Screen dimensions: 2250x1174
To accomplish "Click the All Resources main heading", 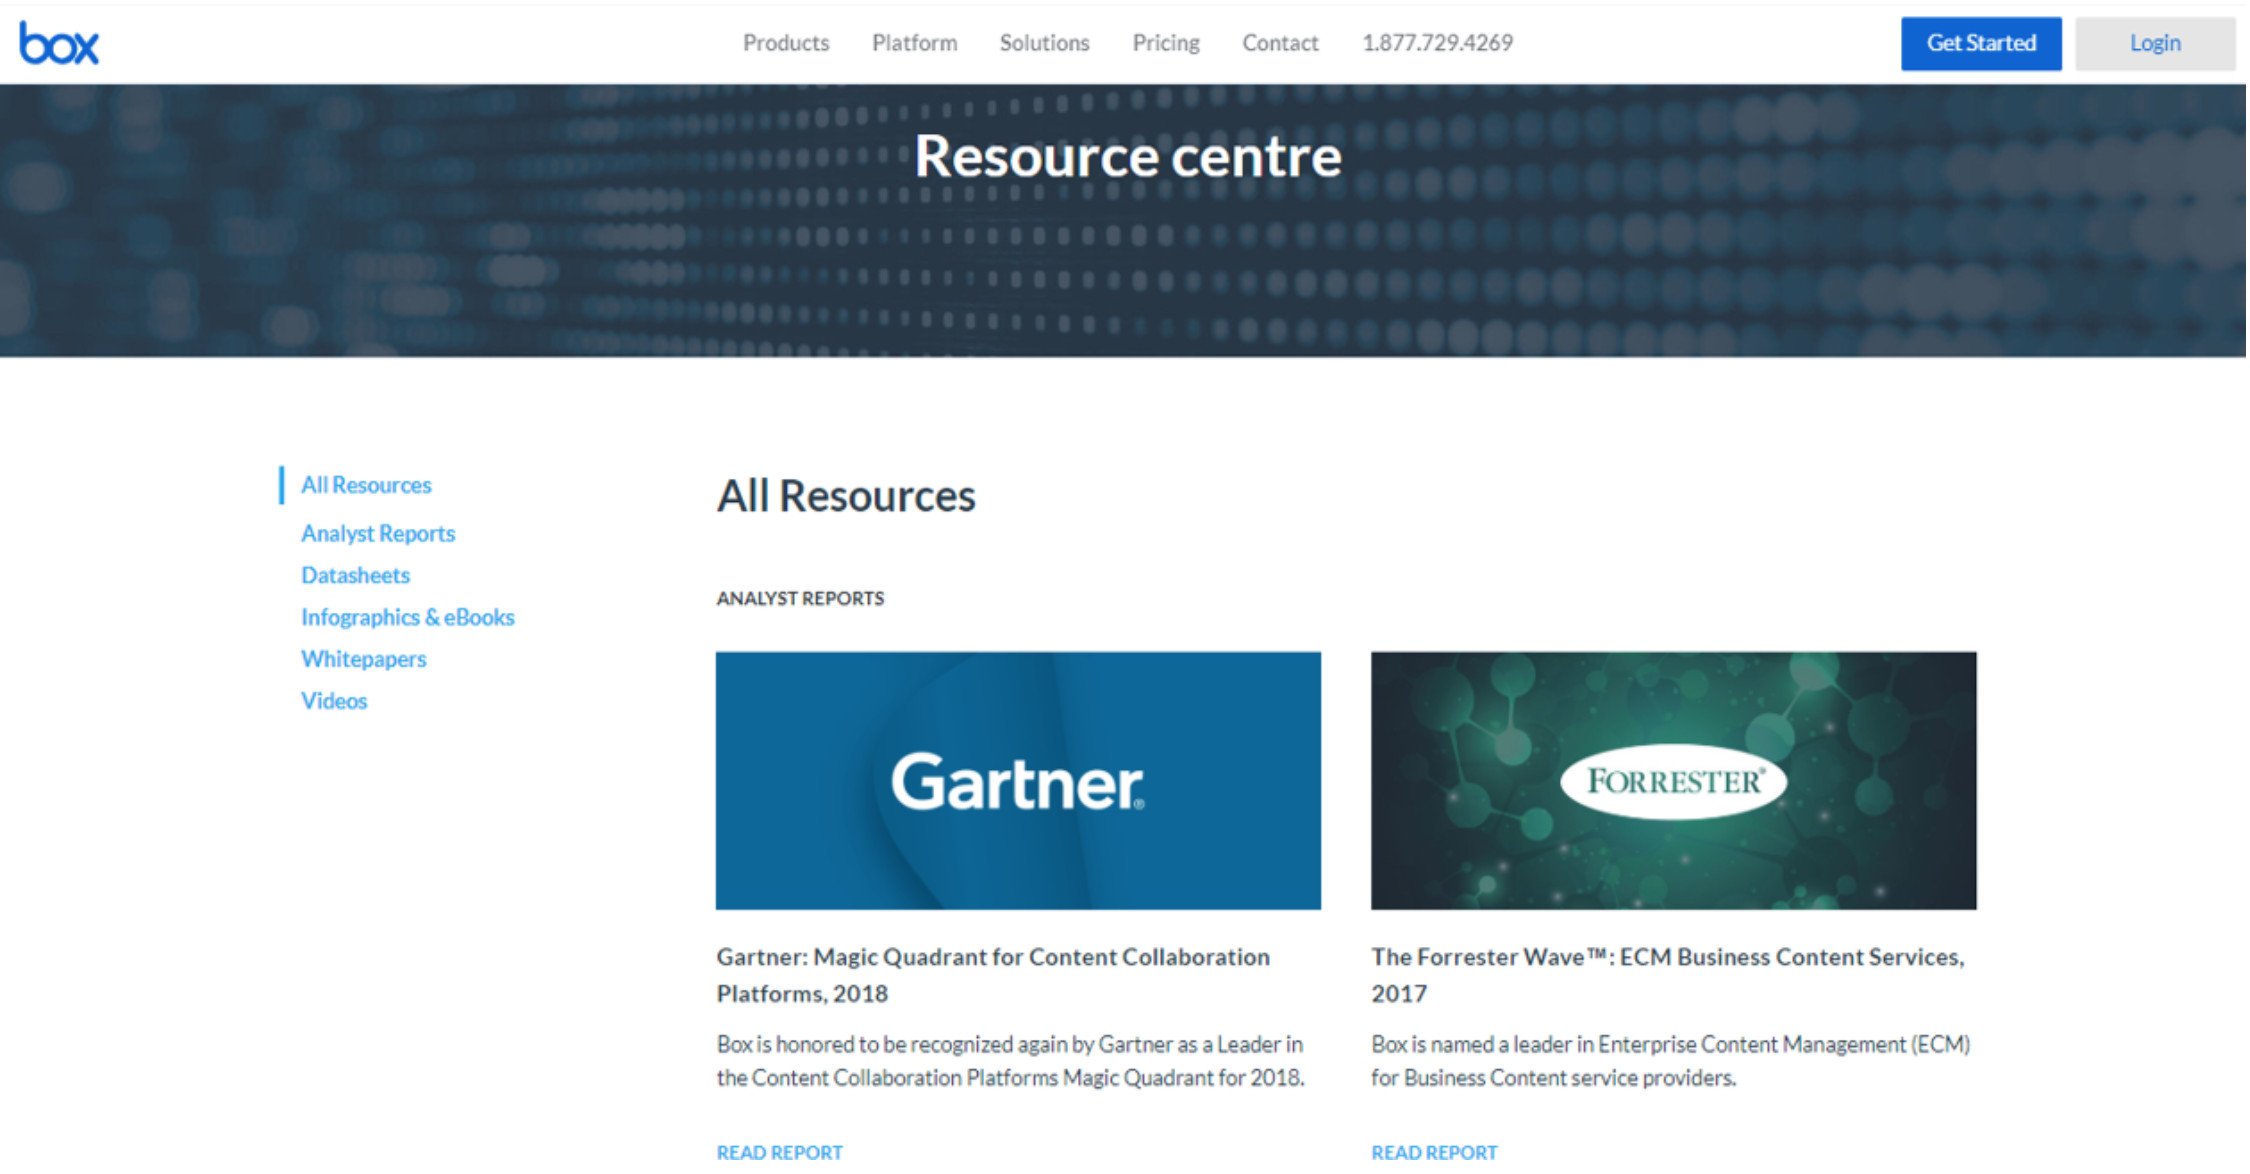I will coord(846,496).
